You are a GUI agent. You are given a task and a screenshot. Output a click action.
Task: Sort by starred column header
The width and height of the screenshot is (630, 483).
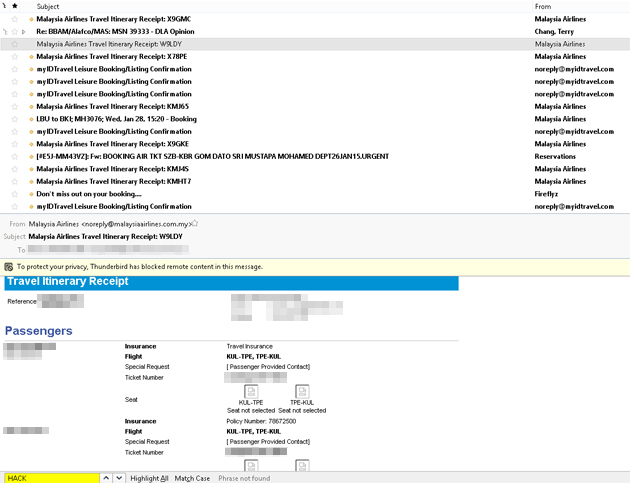pyautogui.click(x=15, y=6)
